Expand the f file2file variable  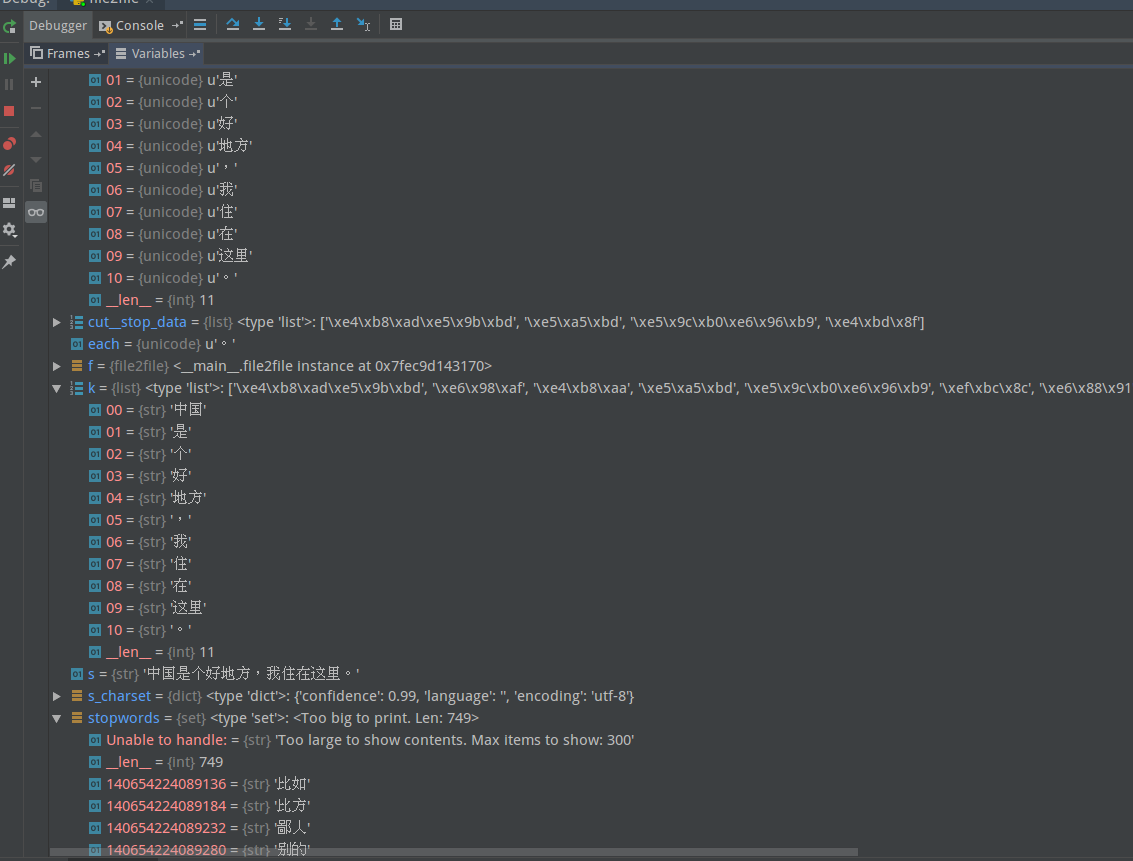[56, 366]
